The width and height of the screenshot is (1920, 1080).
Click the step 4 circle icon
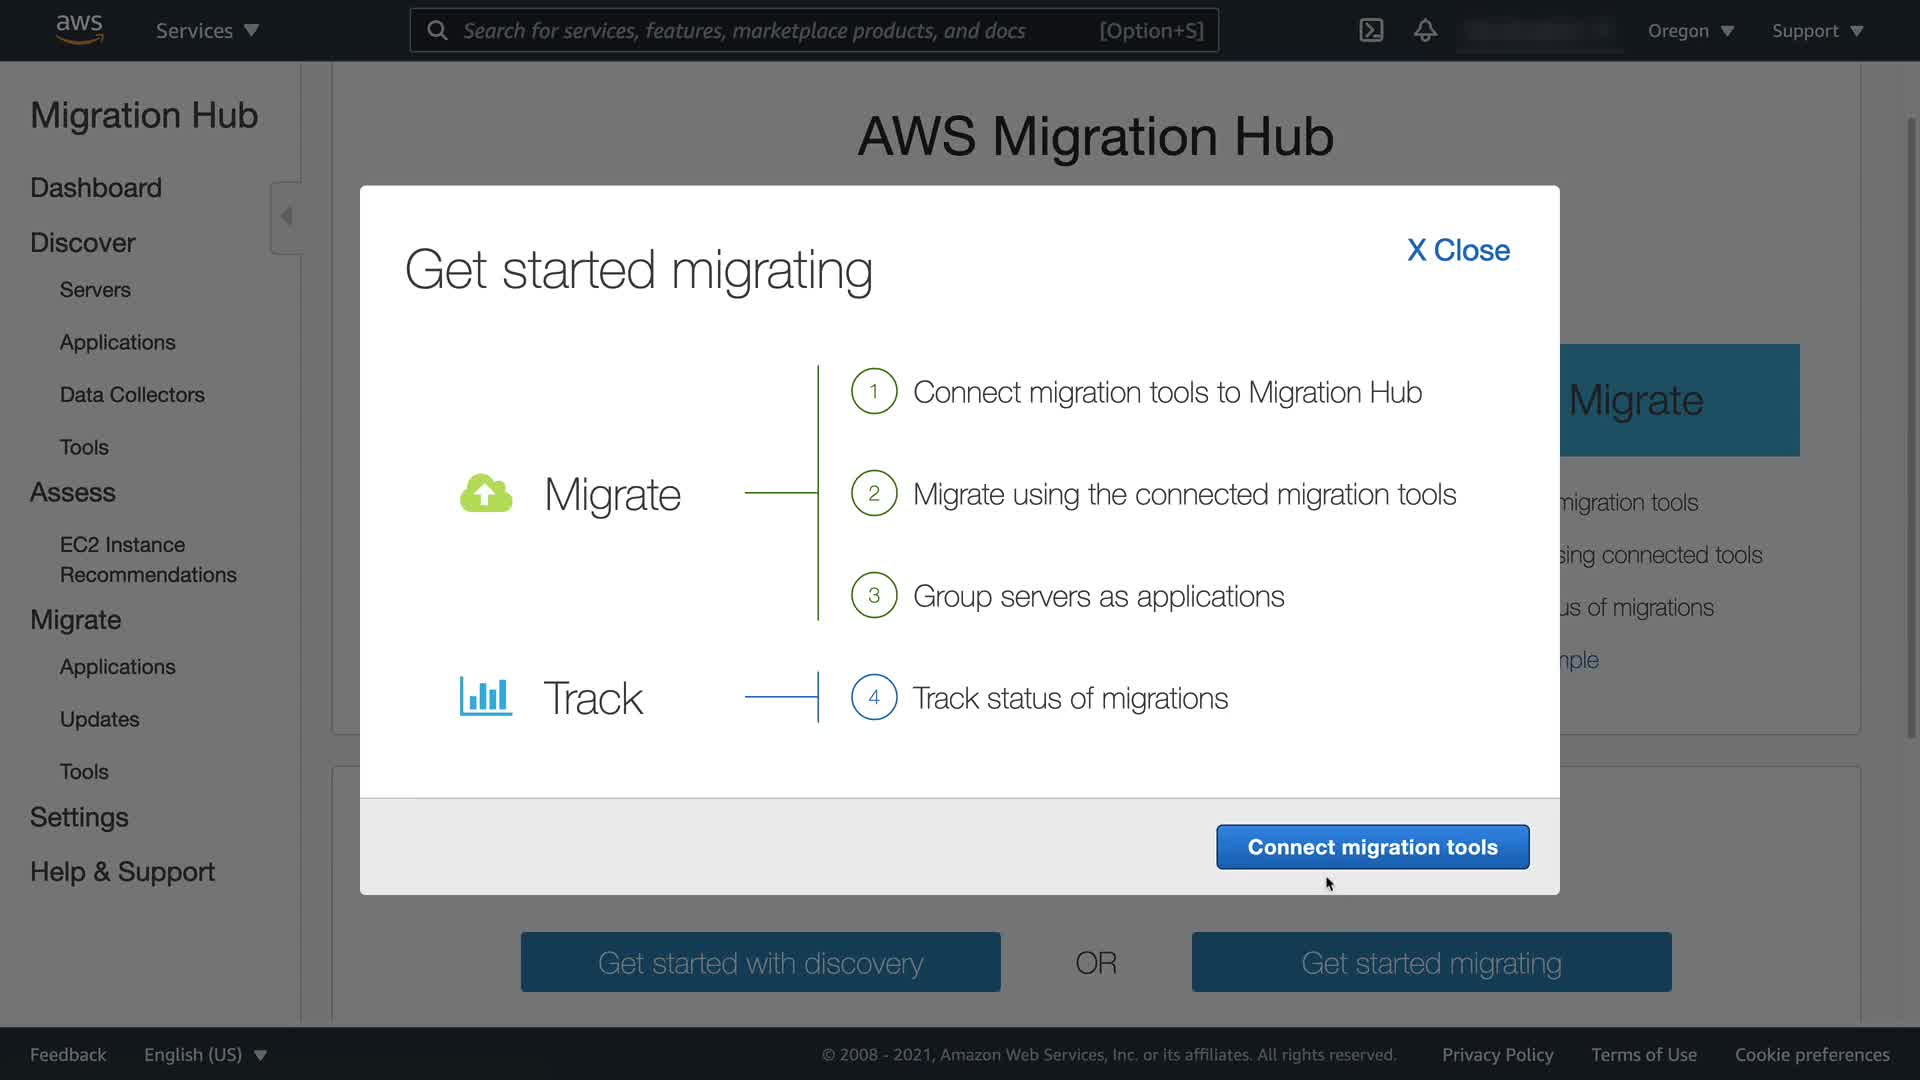874,698
